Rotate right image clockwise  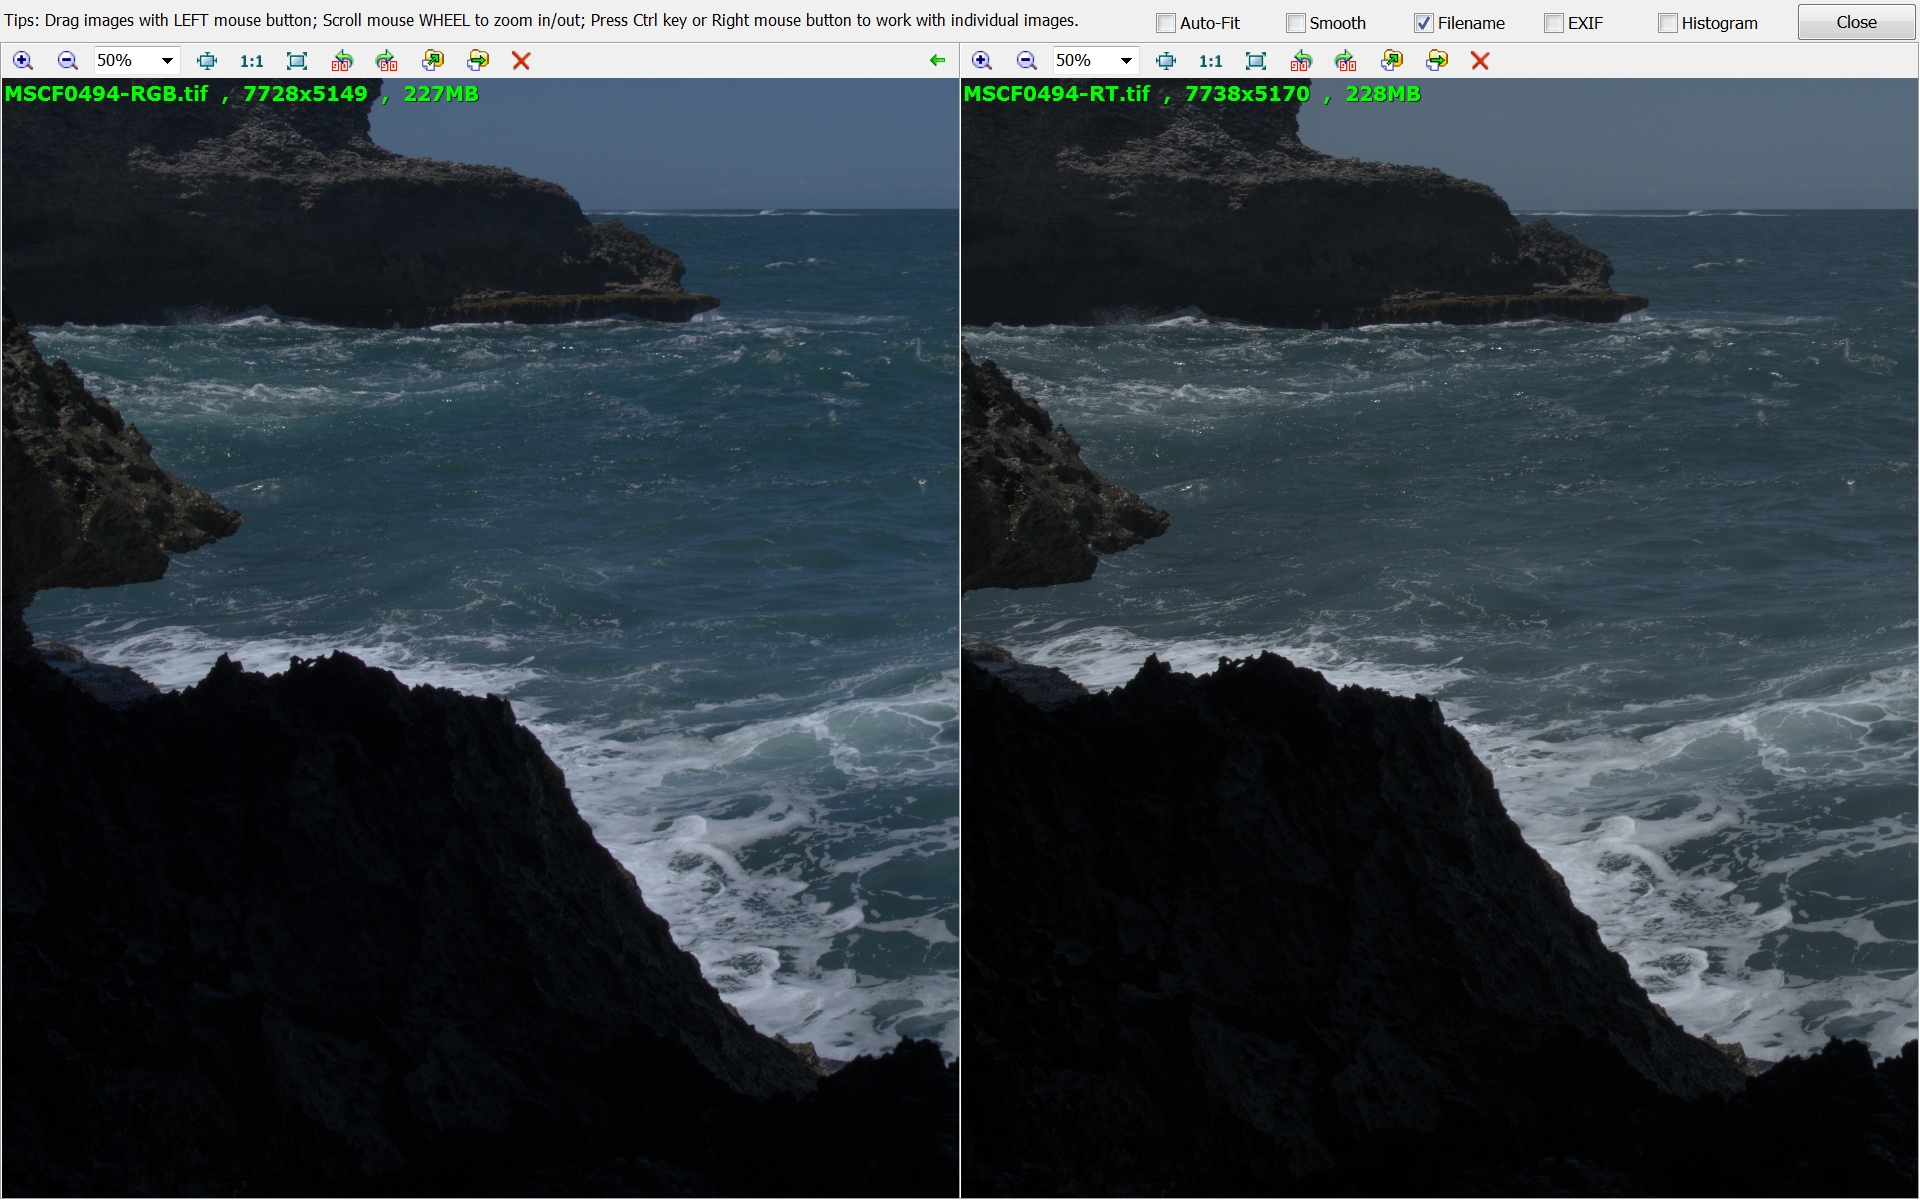pyautogui.click(x=1346, y=61)
